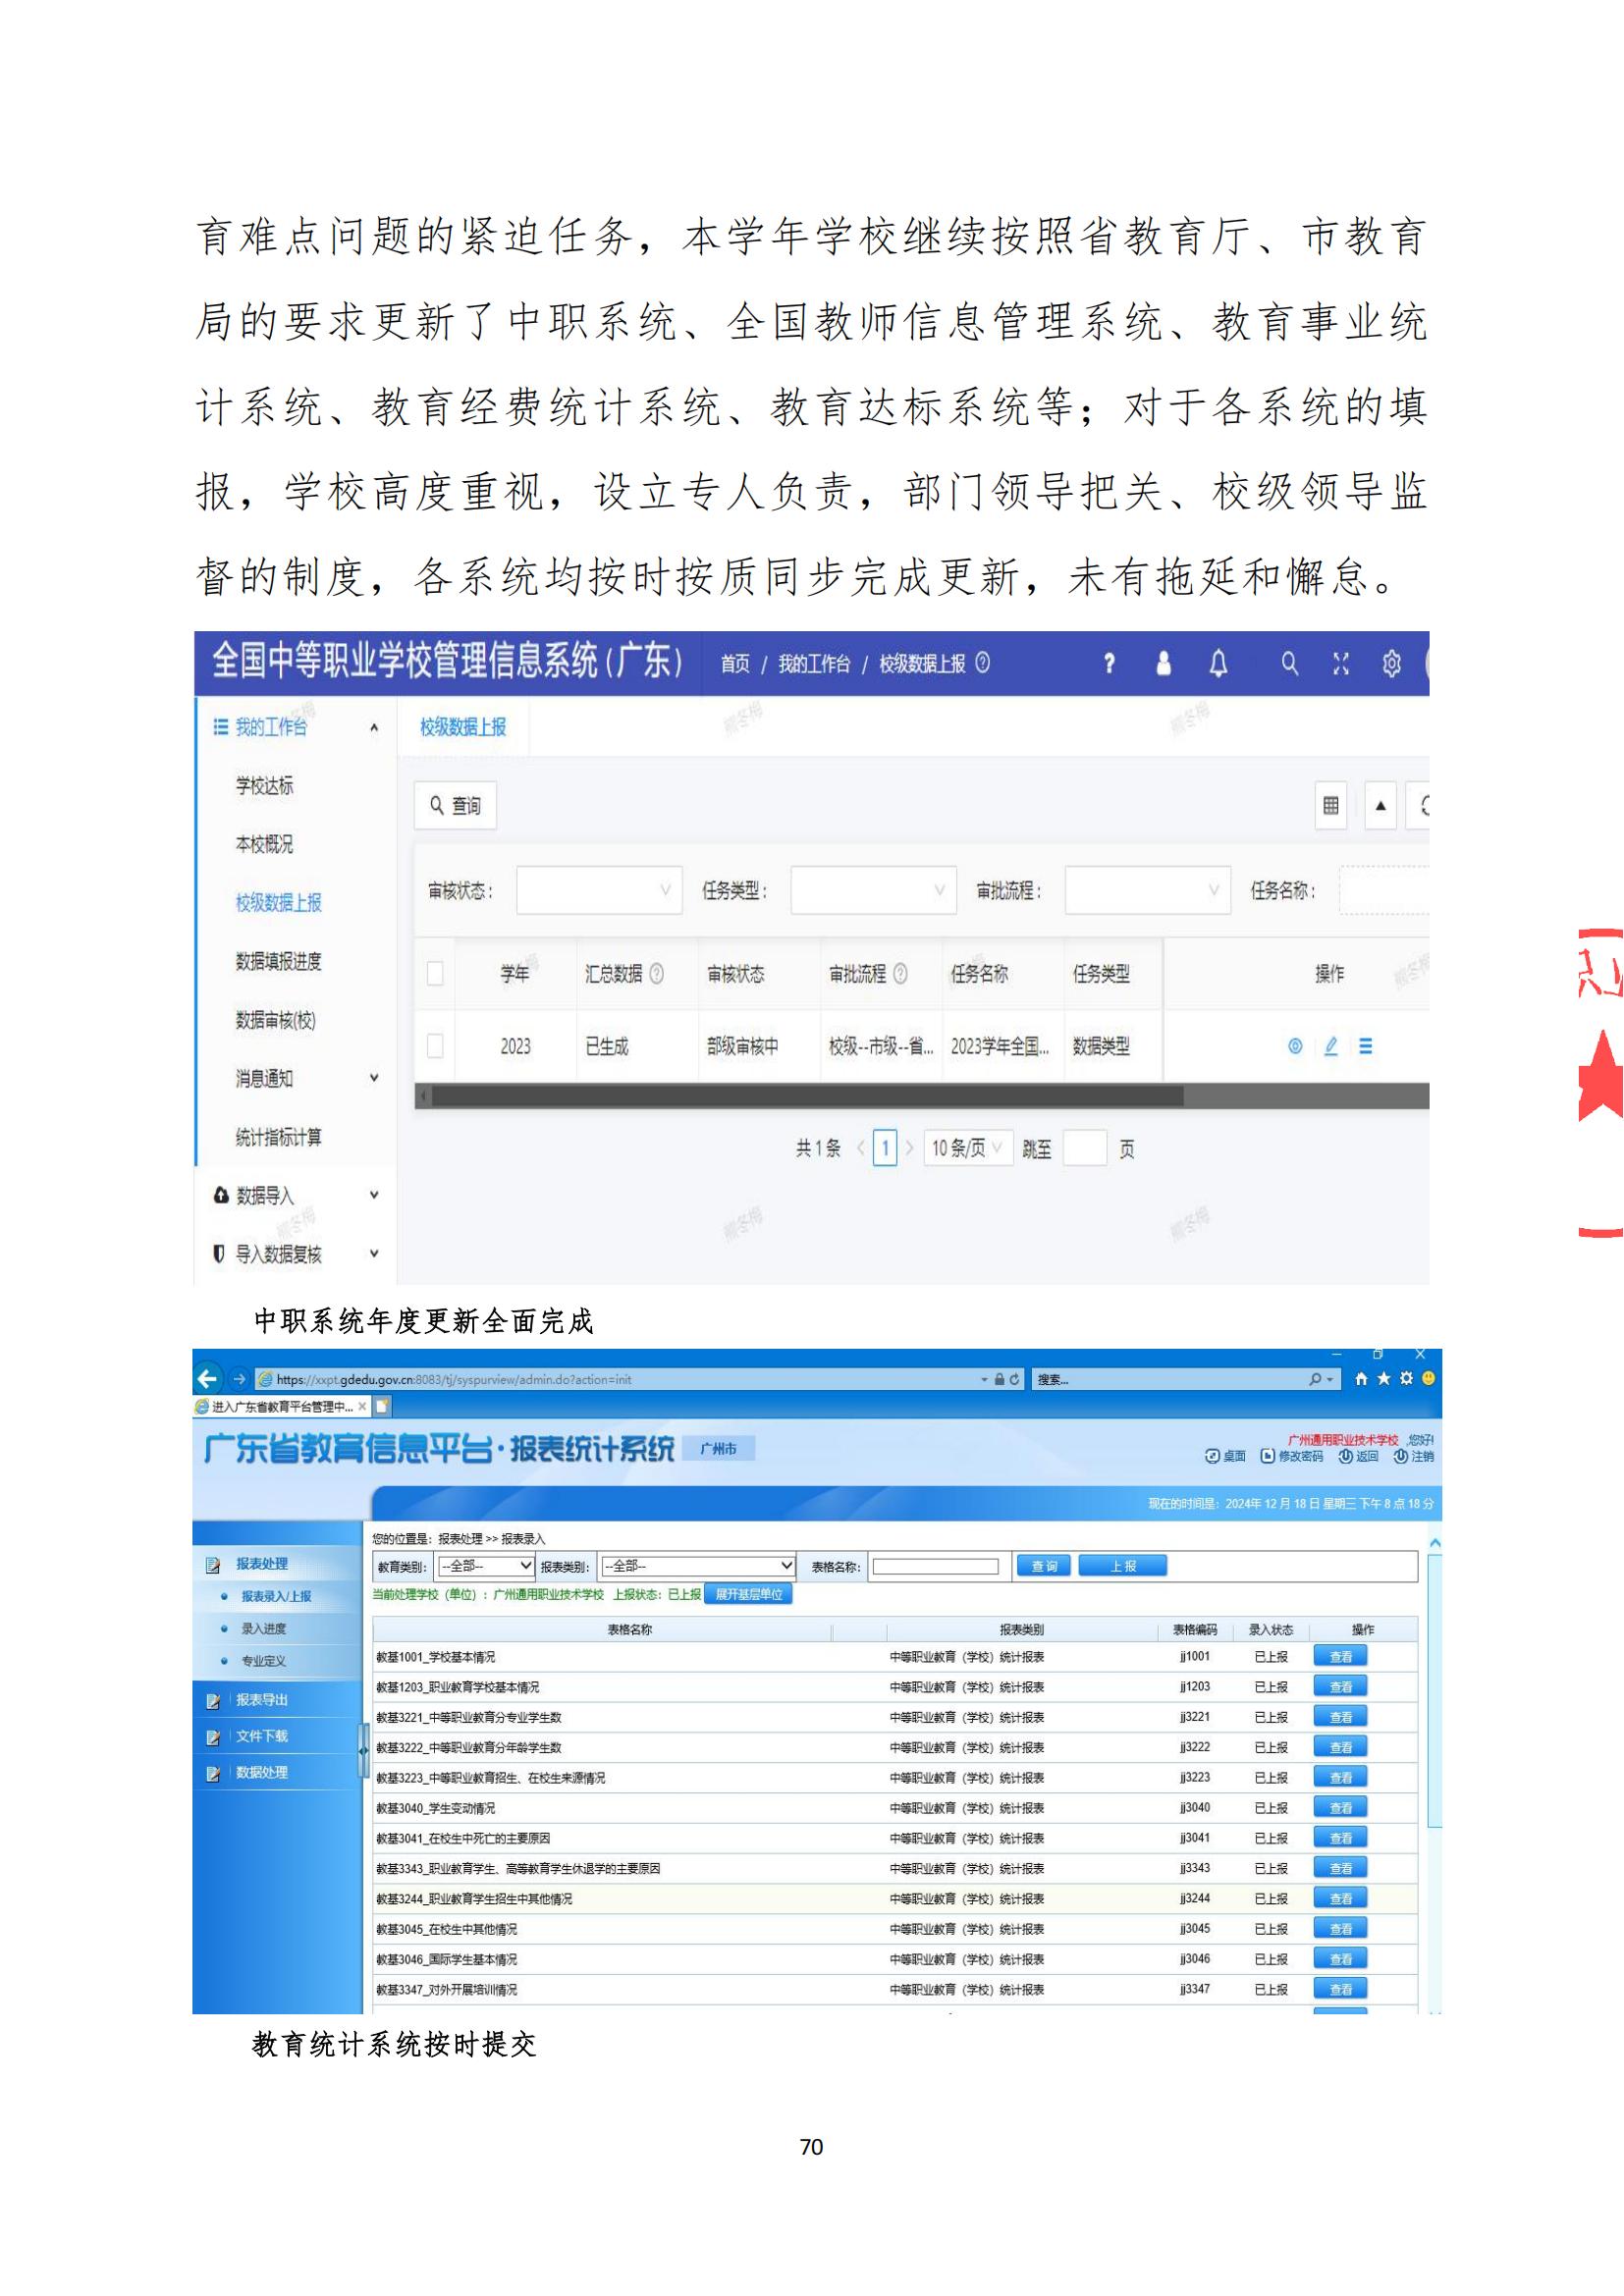Screen dimensions: 1624x2296
Task: Click the browser back arrow button
Action: (207, 1379)
